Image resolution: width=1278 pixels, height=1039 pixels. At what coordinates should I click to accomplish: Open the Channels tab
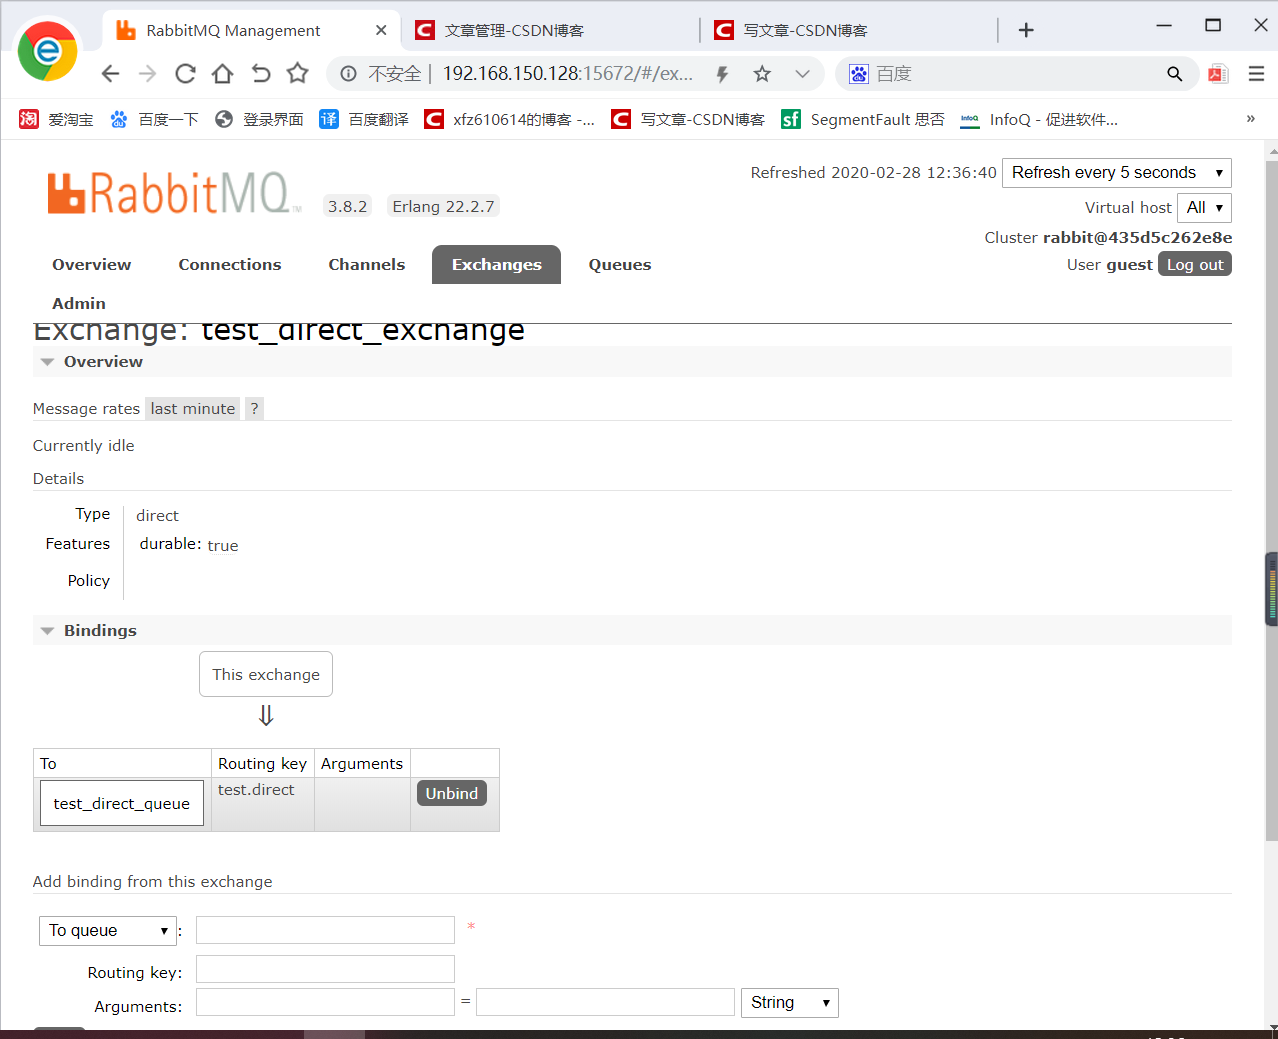point(367,265)
